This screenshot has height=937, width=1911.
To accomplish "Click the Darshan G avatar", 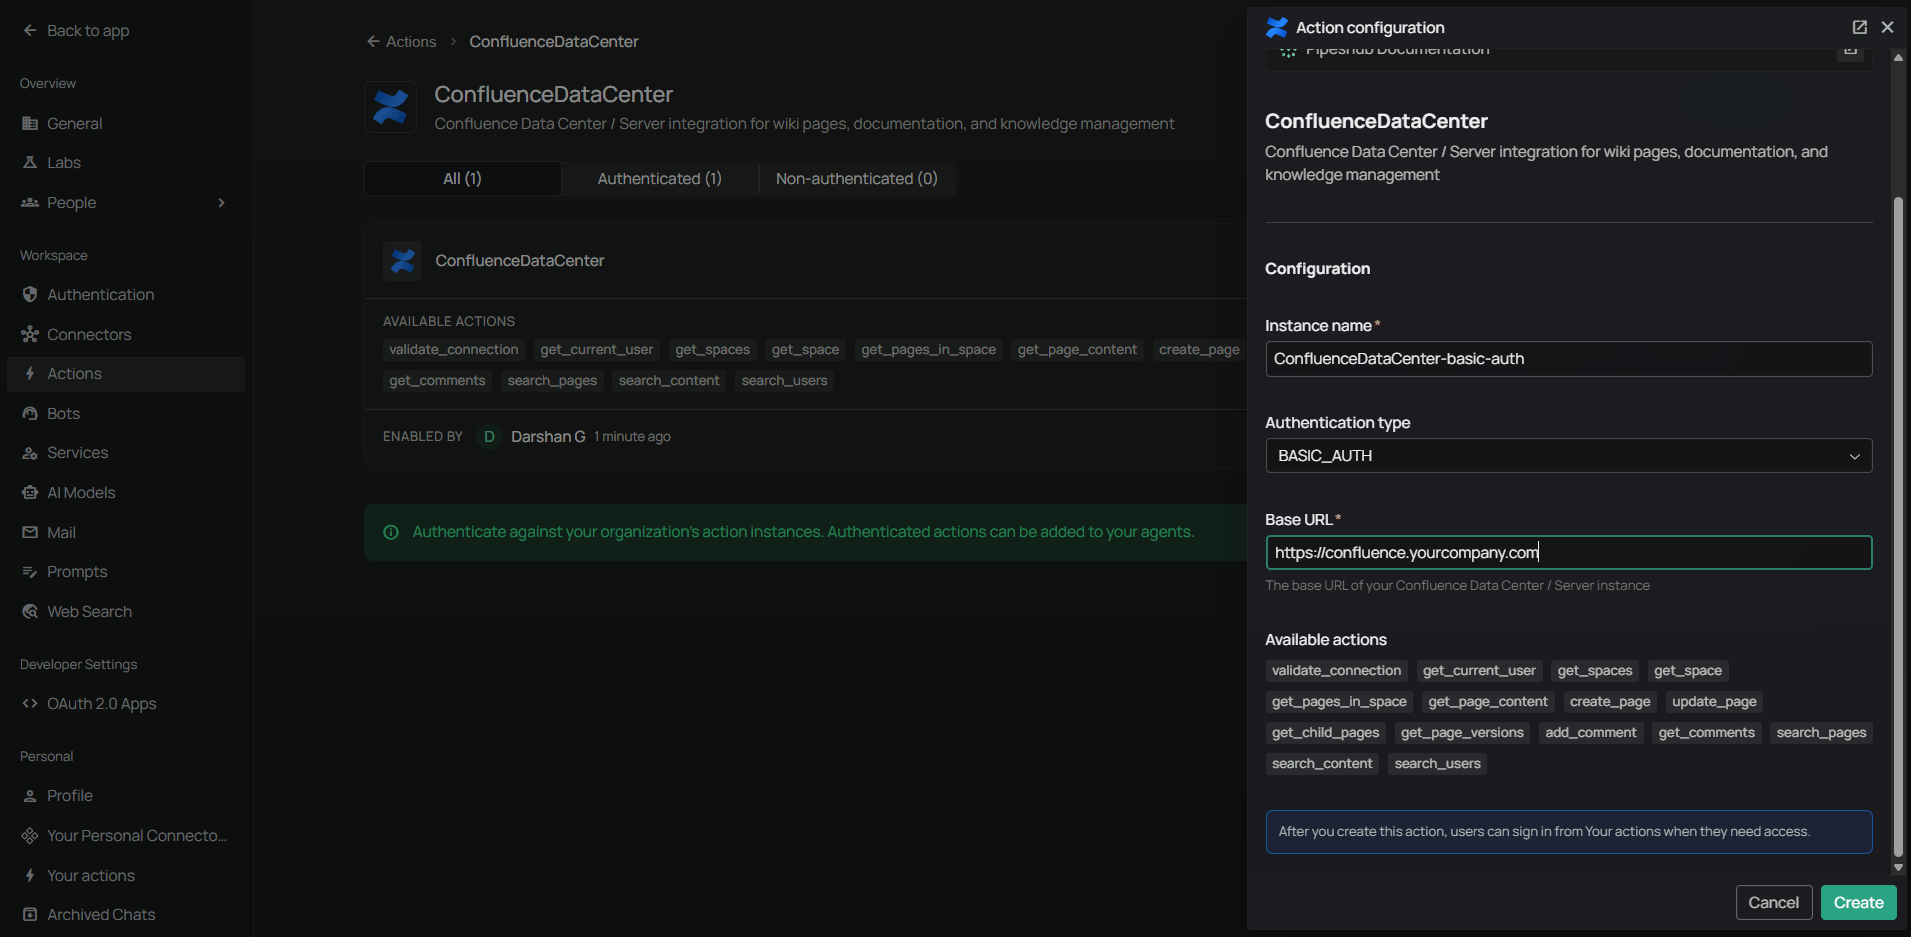I will click(489, 437).
